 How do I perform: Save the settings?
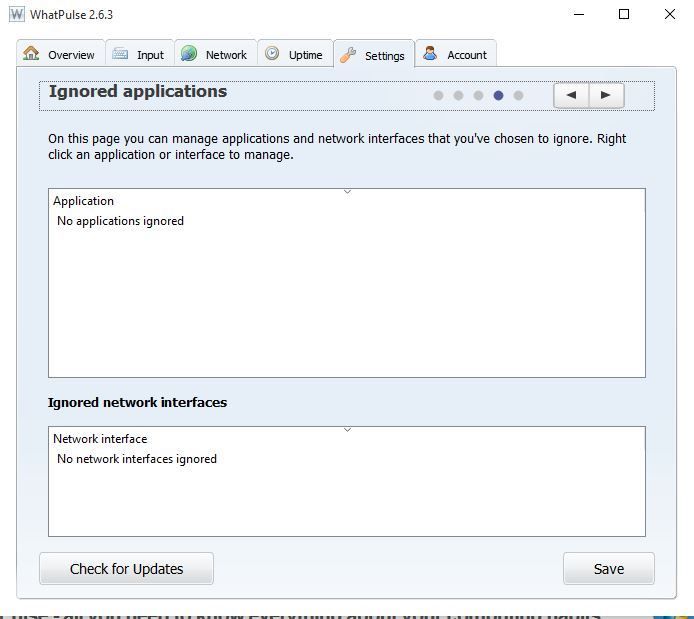coord(609,569)
